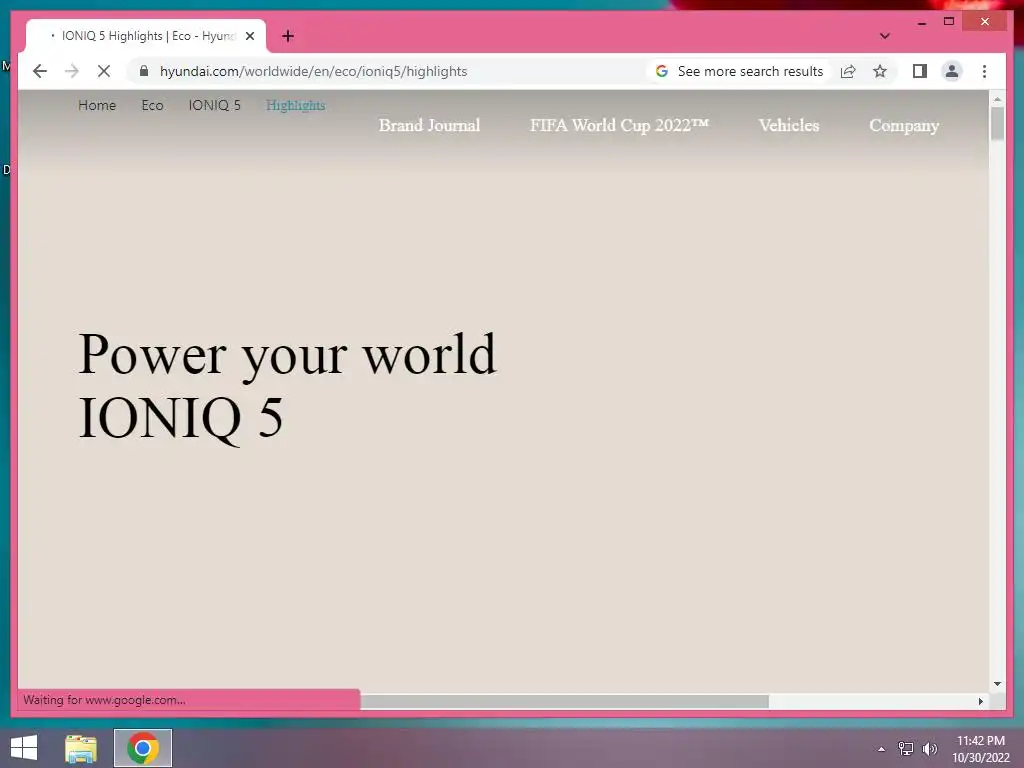The image size is (1024, 768).
Task: Stop loading the page
Action: [x=104, y=71]
